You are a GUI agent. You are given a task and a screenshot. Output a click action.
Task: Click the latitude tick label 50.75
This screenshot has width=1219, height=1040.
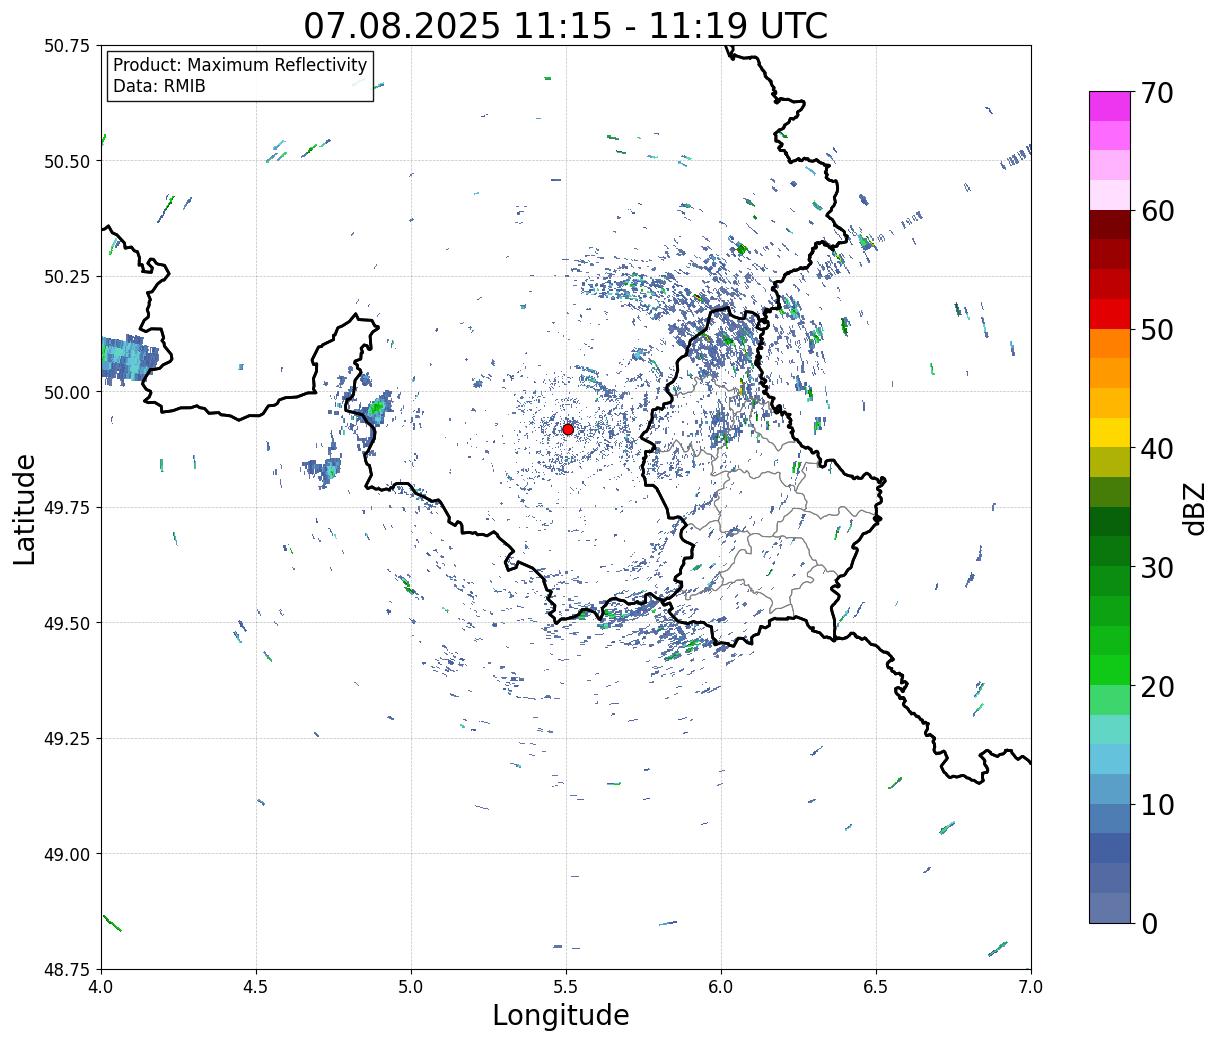pyautogui.click(x=67, y=46)
